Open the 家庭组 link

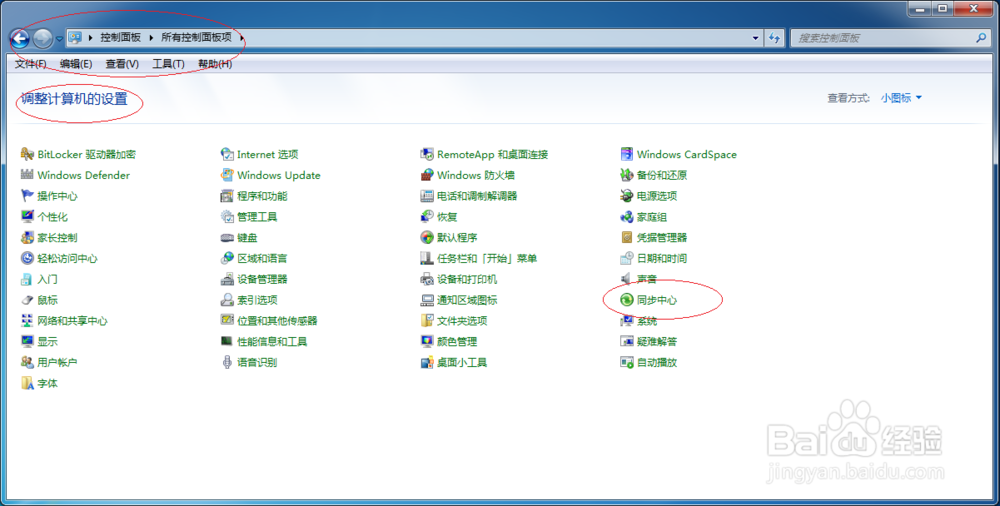[652, 217]
